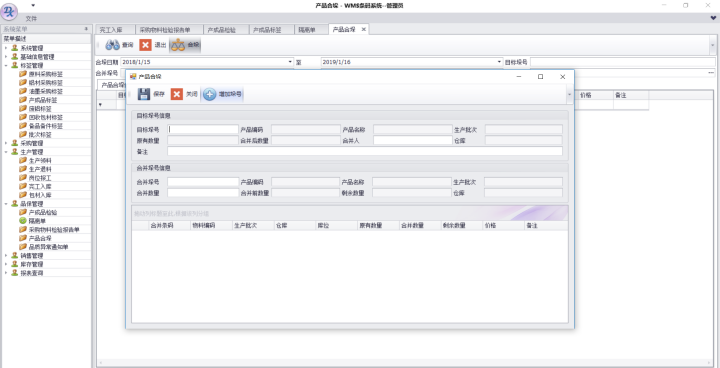Click the blue plus add-barcode icon
720x368 pixels.
pos(209,94)
